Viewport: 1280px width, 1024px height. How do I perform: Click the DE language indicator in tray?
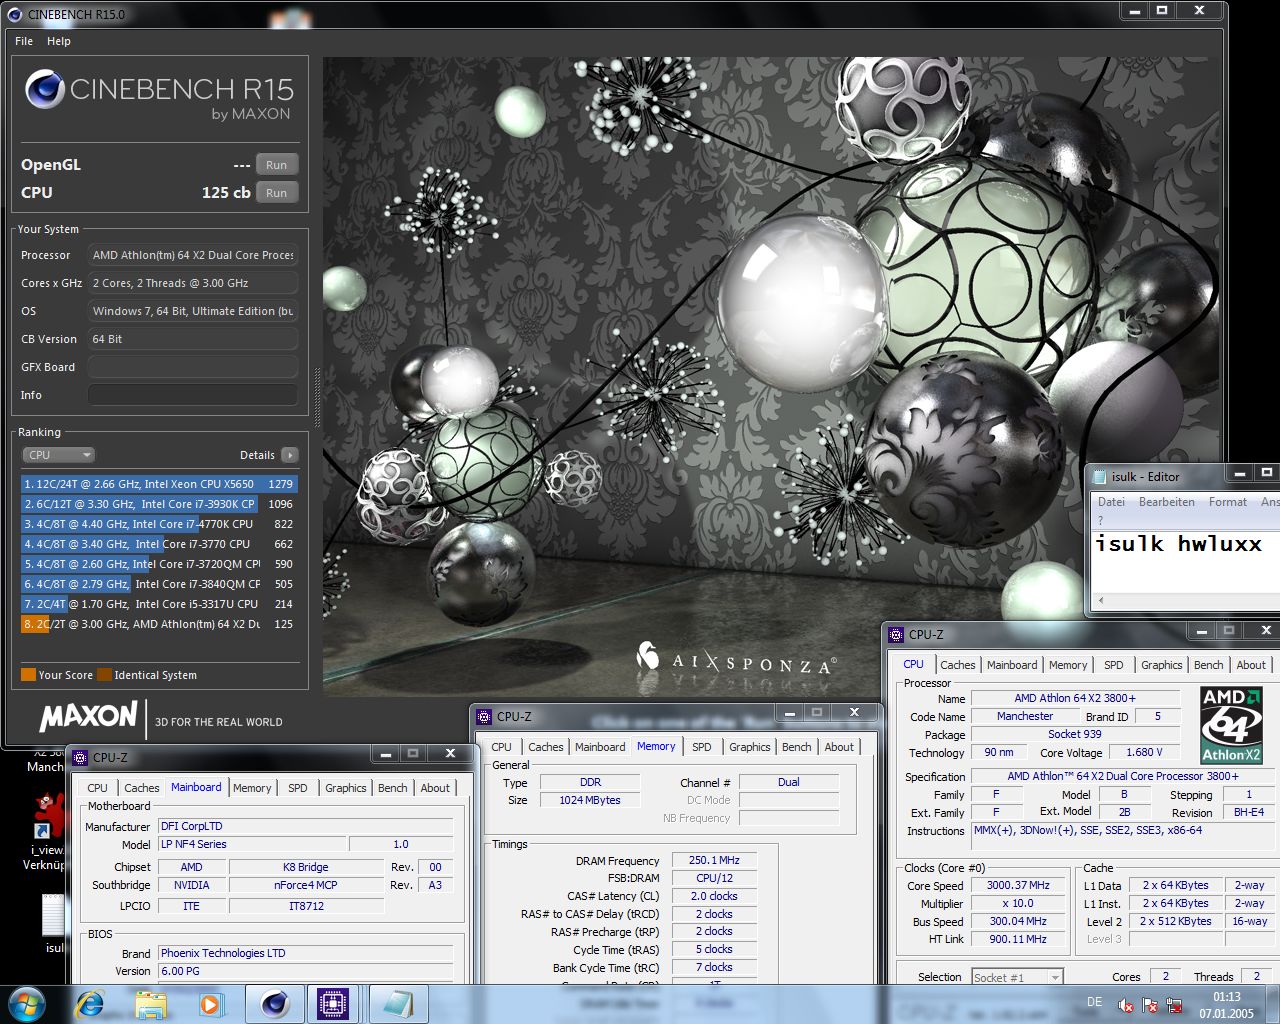[x=1094, y=1002]
